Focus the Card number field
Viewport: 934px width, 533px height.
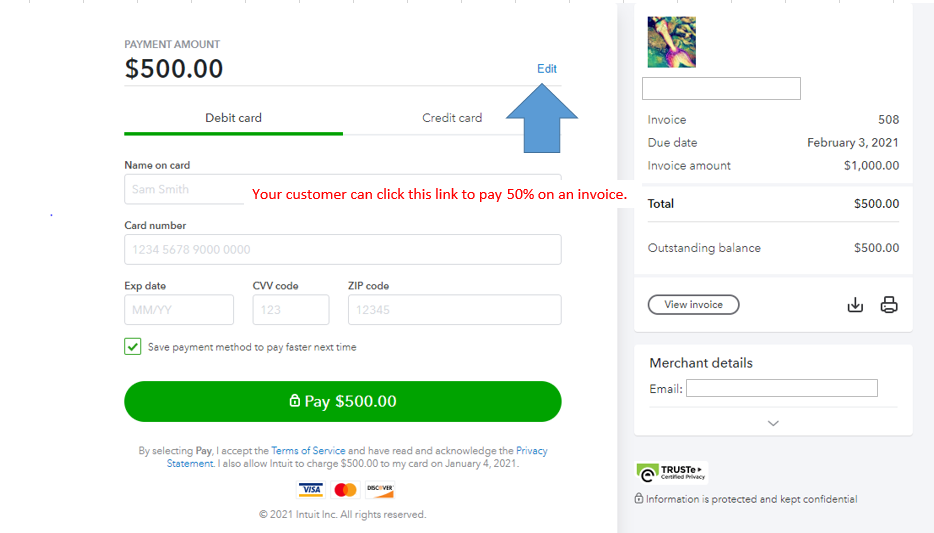click(342, 250)
